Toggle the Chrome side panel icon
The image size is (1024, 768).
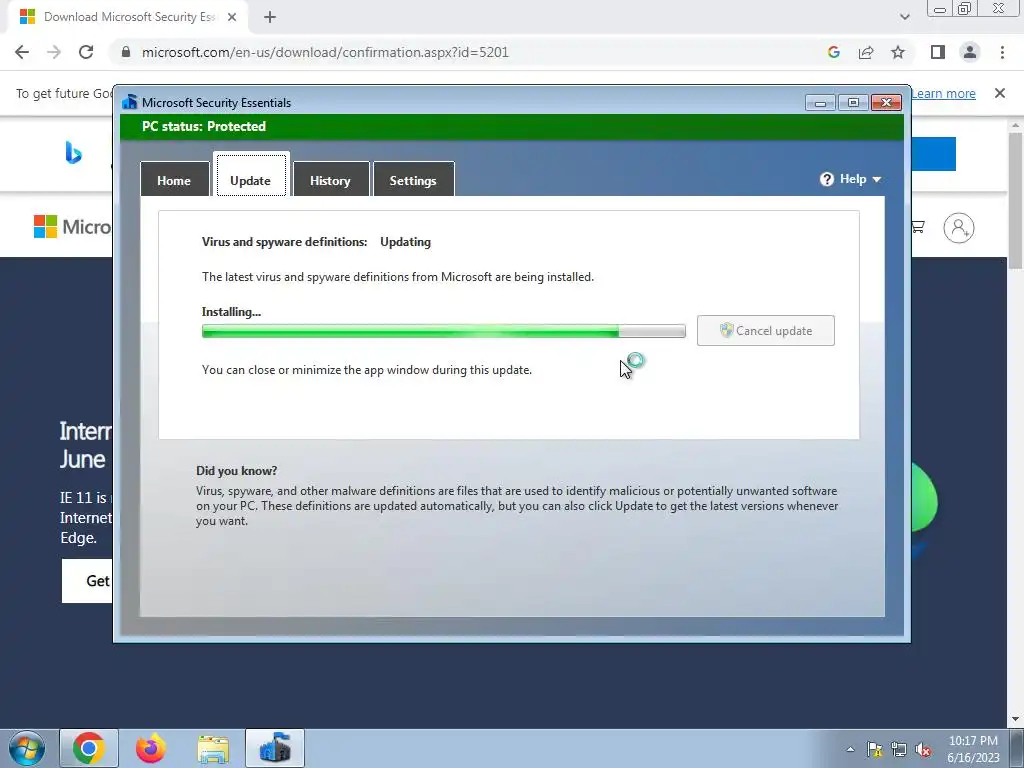938,52
